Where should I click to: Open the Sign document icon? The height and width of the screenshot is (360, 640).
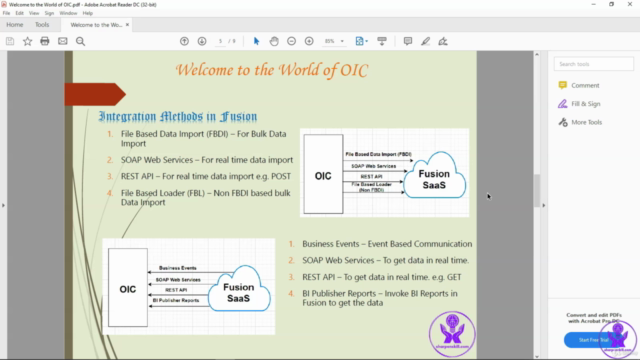coord(443,41)
